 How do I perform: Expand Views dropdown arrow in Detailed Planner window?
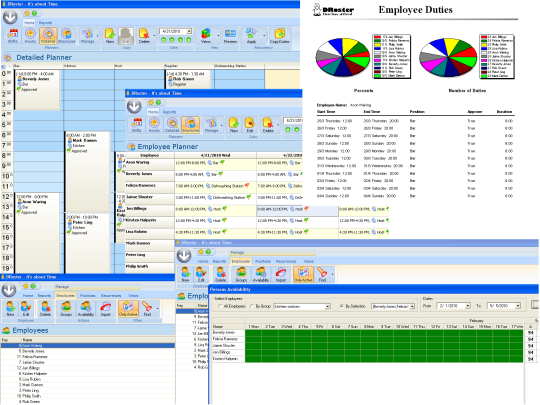[x=218, y=36]
